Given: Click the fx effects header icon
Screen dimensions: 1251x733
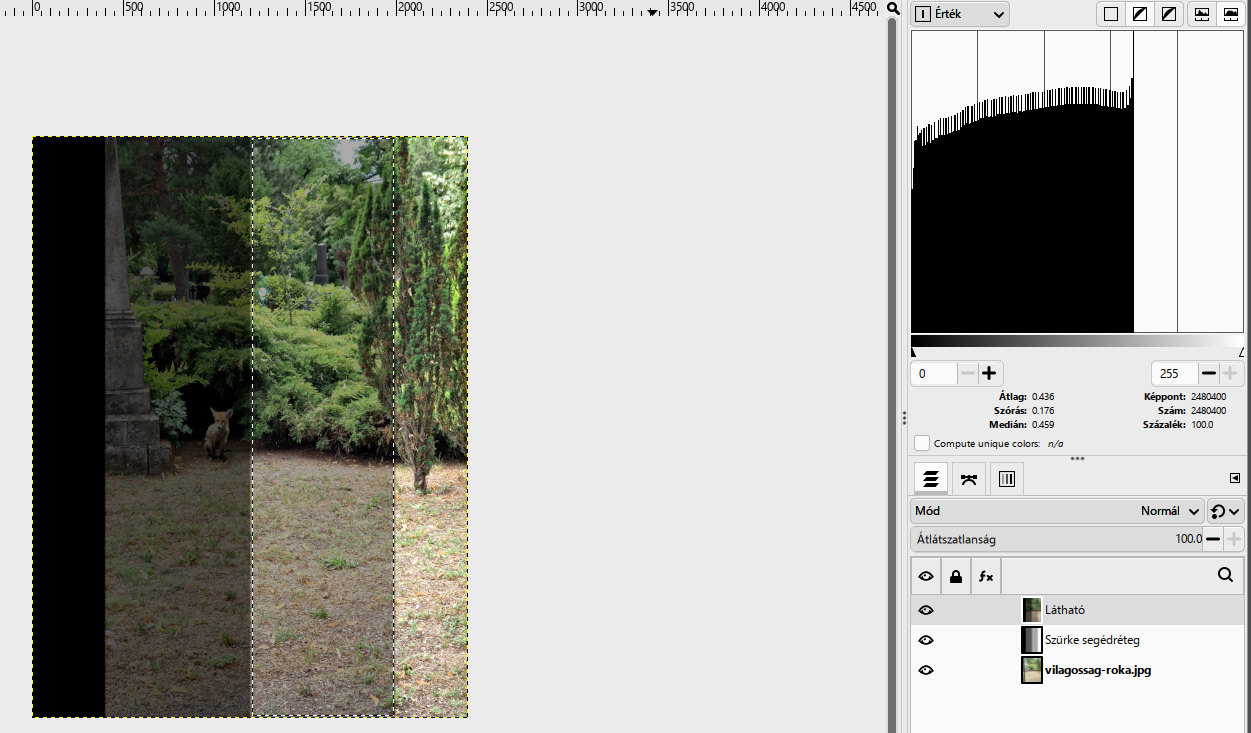Looking at the screenshot, I should click(986, 576).
